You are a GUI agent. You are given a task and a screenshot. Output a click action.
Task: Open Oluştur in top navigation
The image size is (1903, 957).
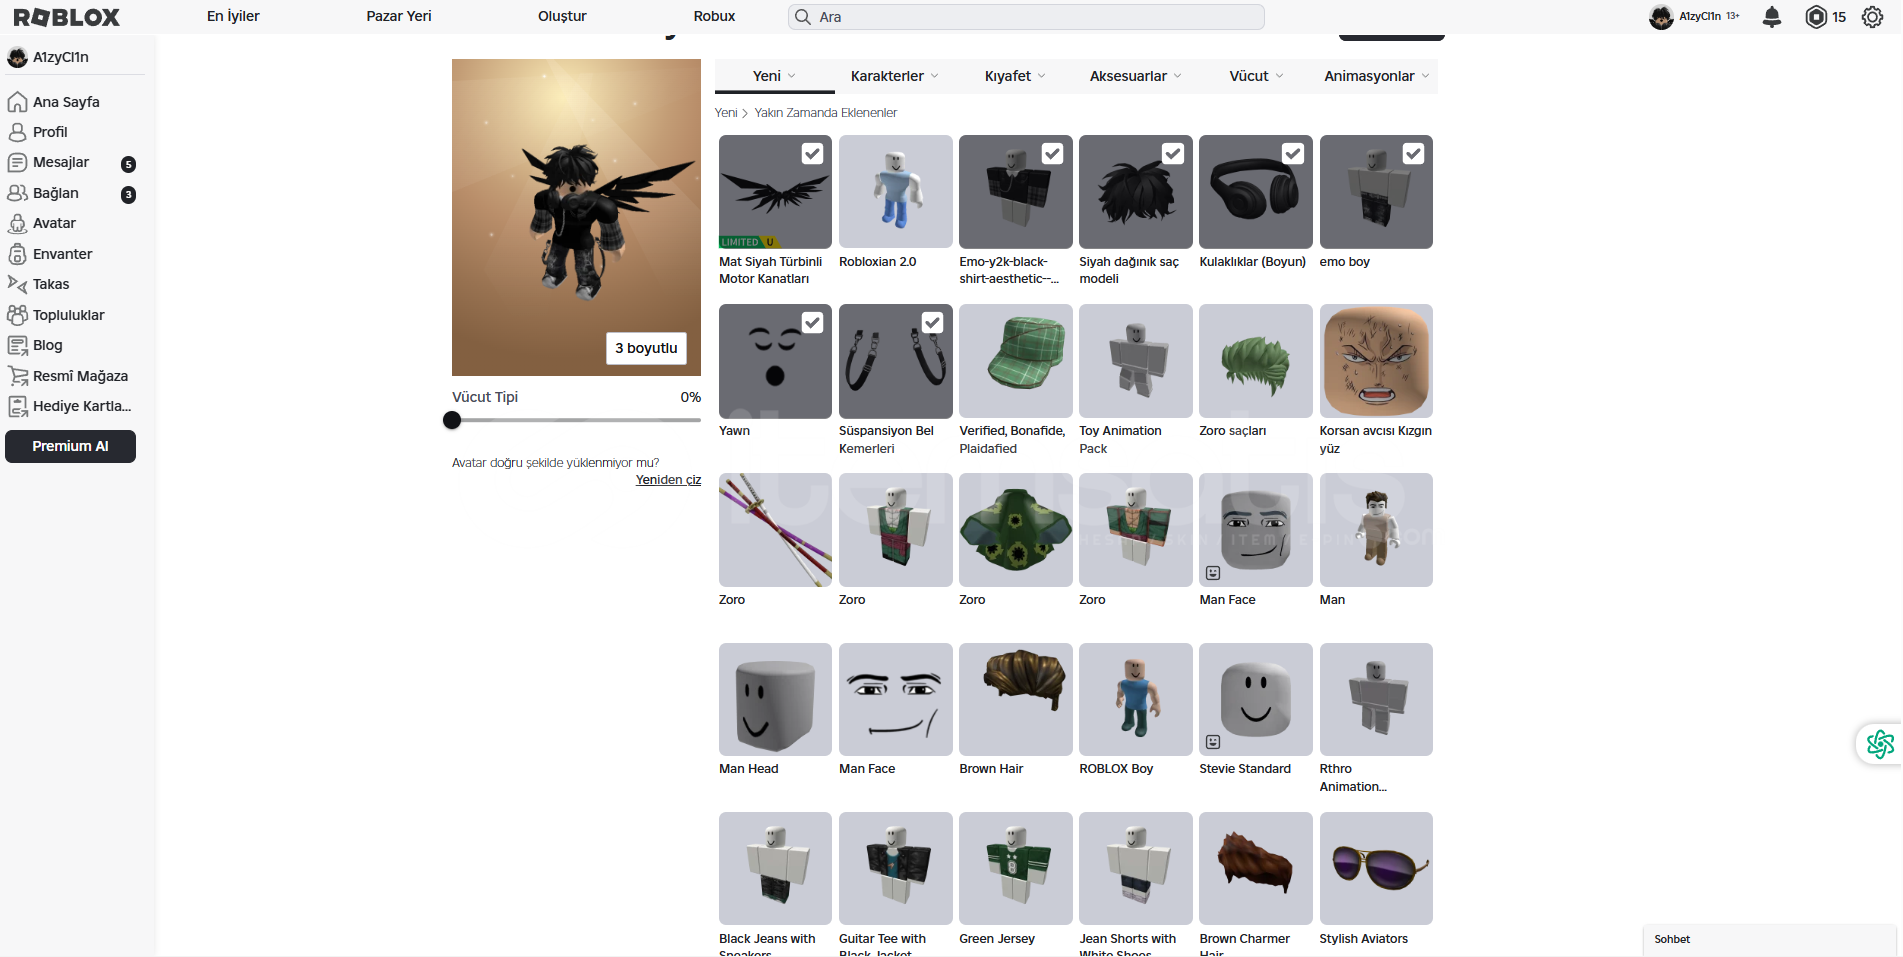[x=562, y=16]
